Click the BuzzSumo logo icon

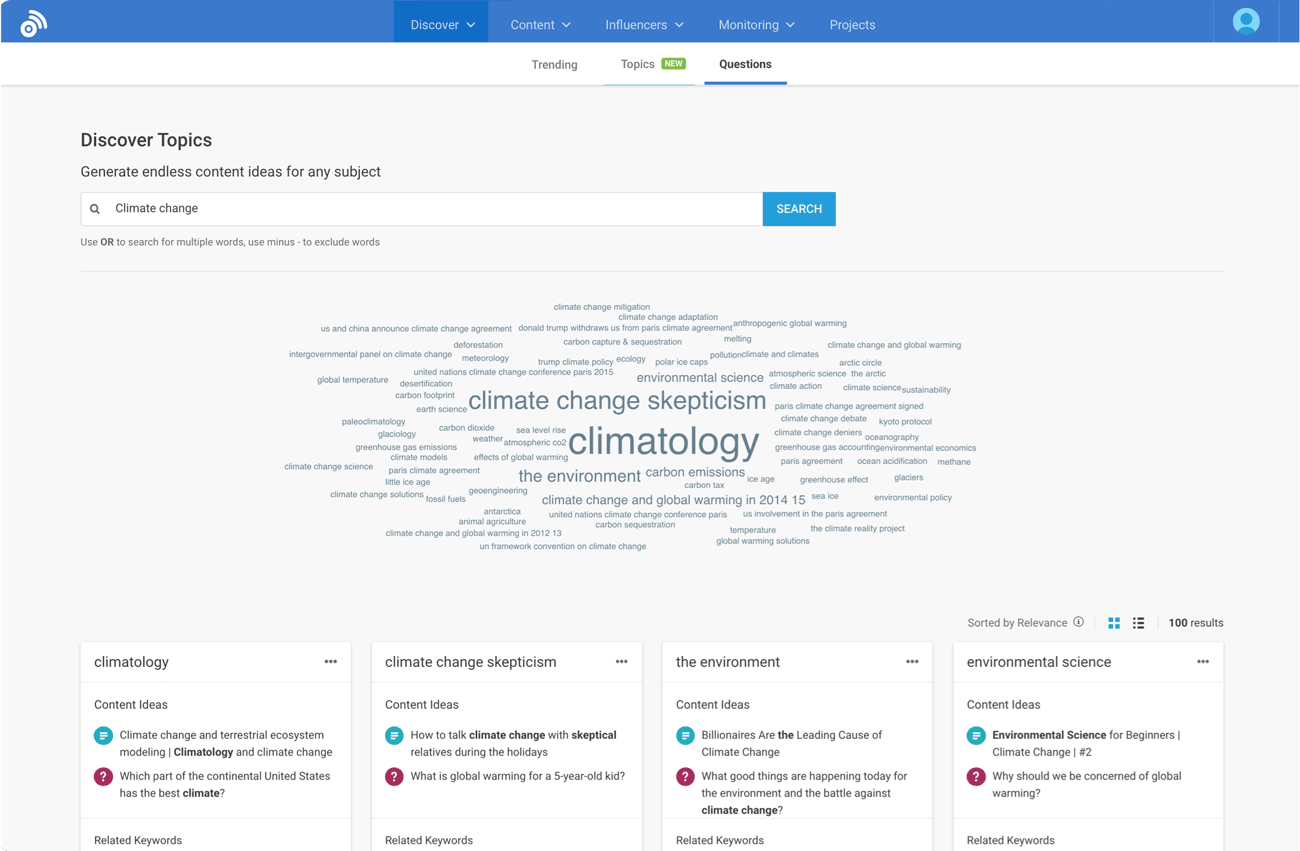click(33, 20)
